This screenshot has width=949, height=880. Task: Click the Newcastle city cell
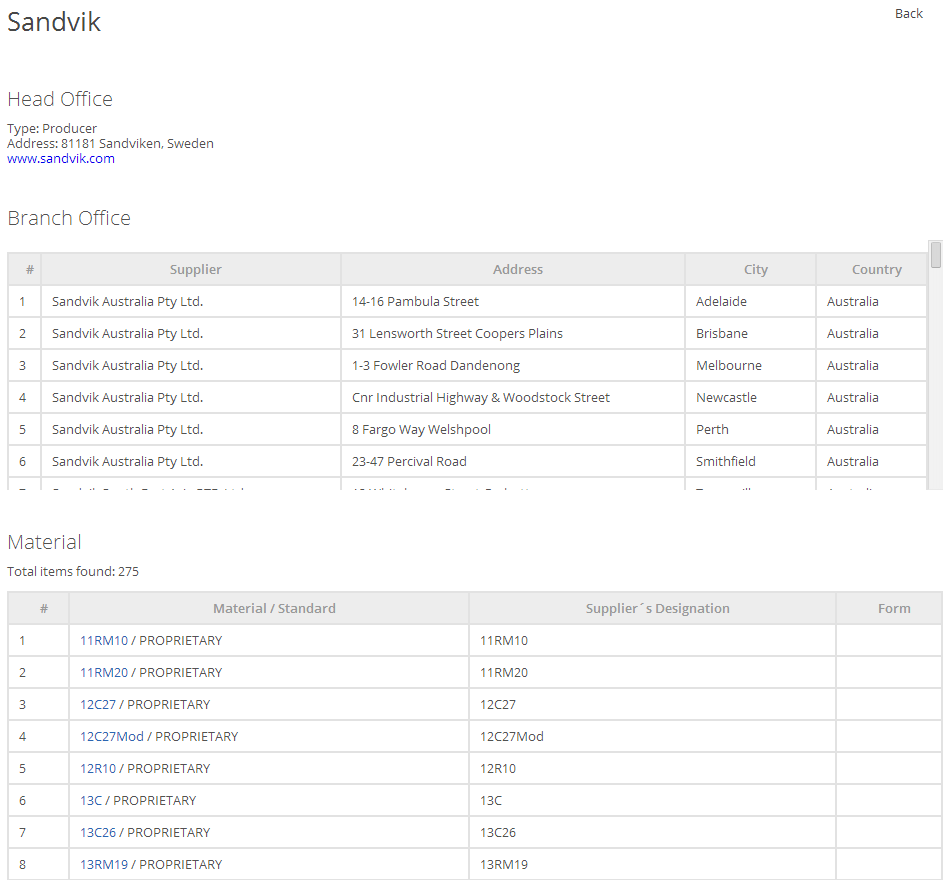[x=750, y=398]
